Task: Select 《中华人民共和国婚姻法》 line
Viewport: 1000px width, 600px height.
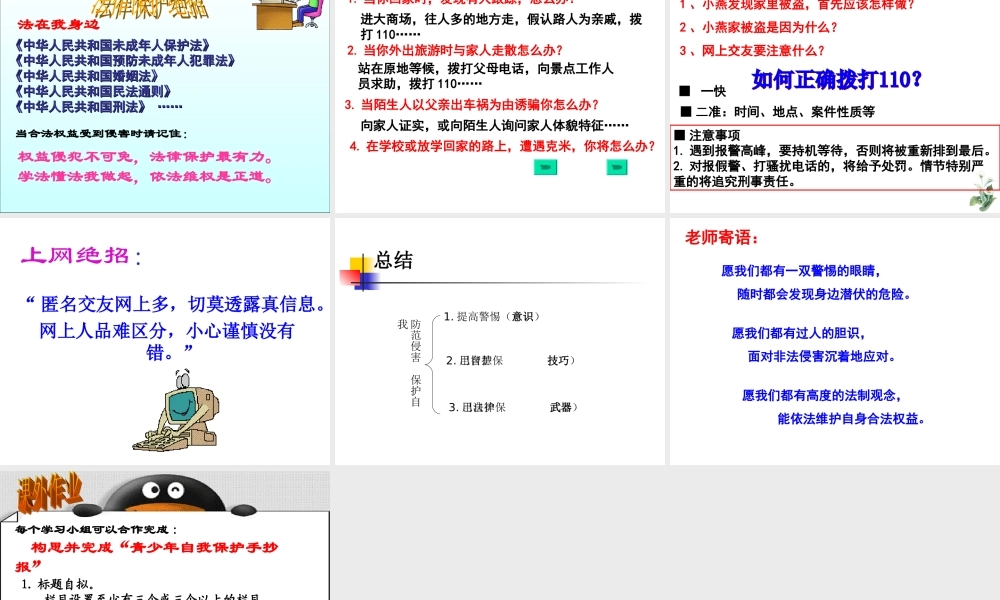Action: (x=87, y=76)
